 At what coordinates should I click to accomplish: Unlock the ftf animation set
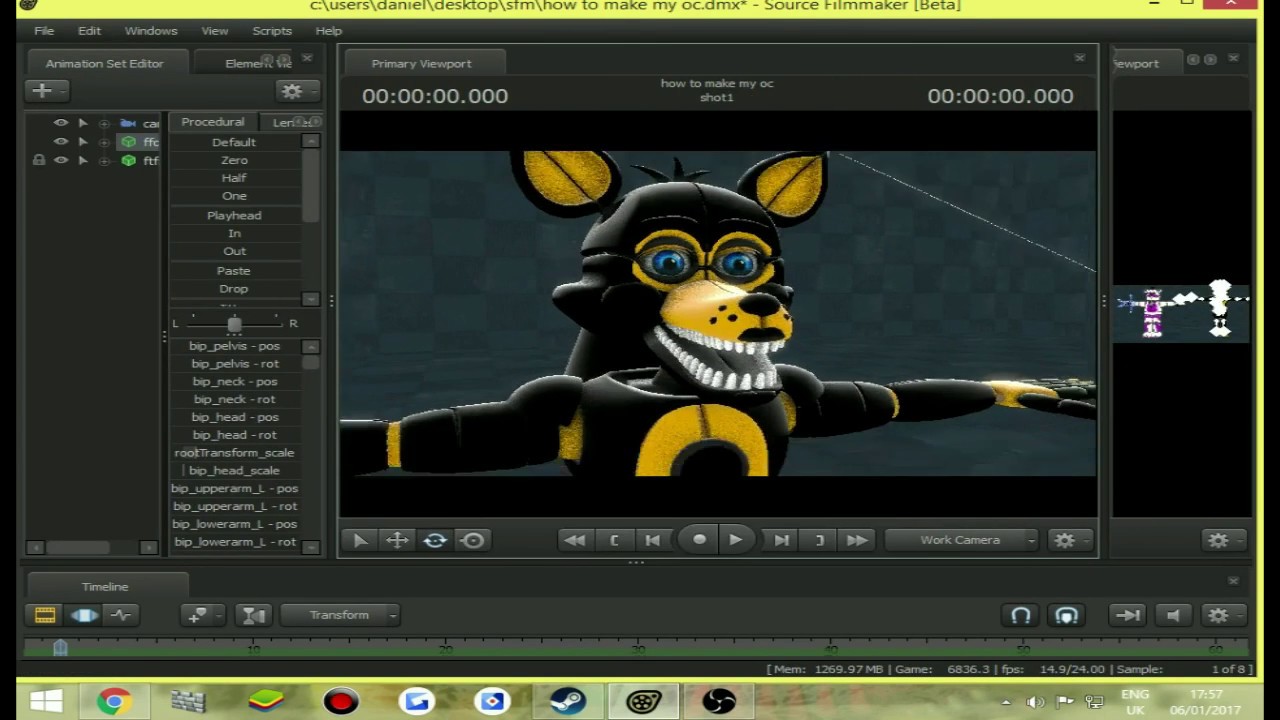coord(39,160)
